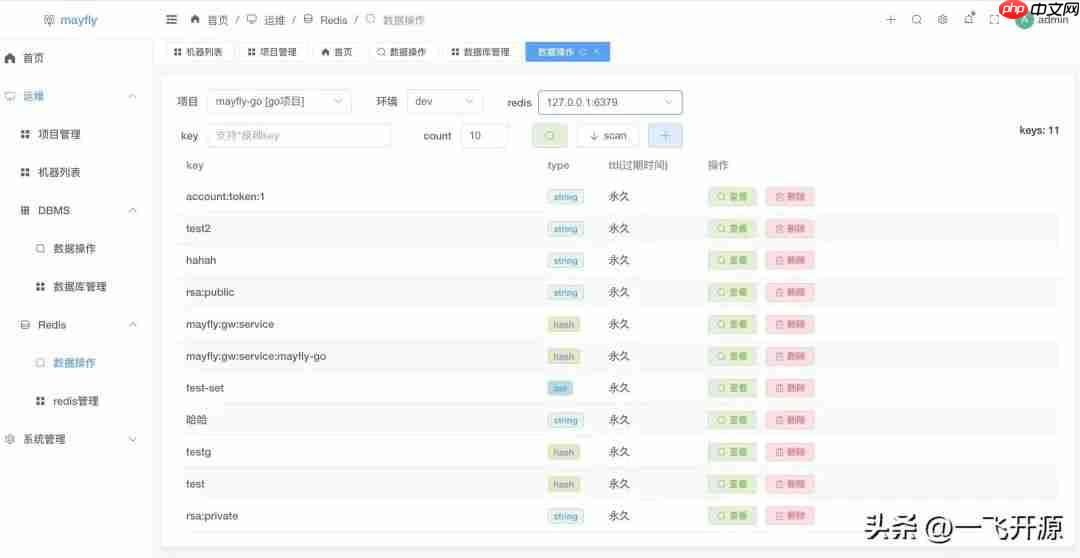Open the 项目 dropdown showing mayfly-go
The height and width of the screenshot is (558, 1080).
[x=279, y=101]
